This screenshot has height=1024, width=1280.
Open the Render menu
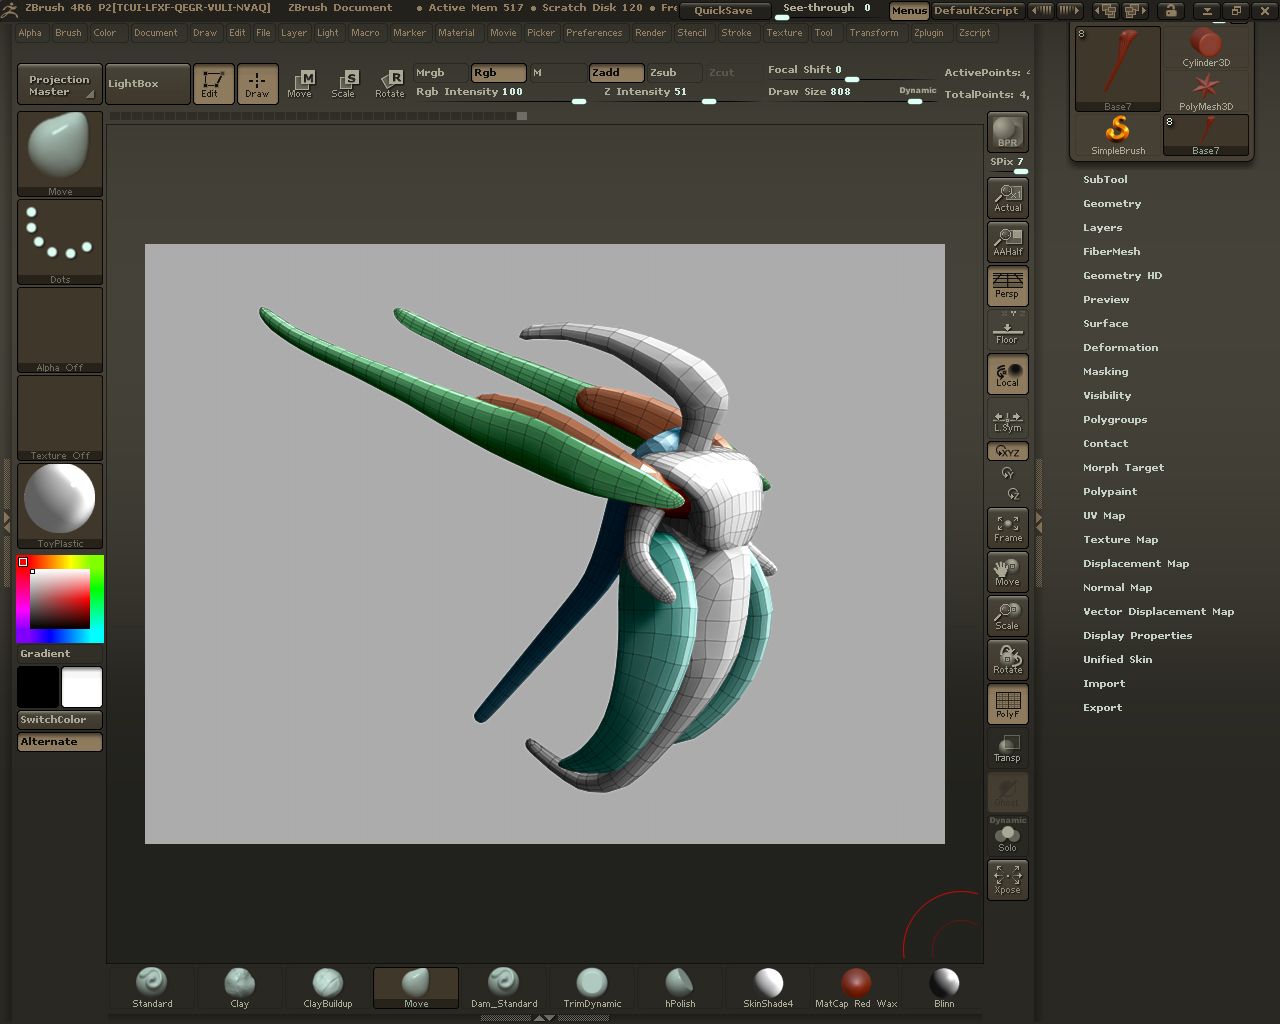point(650,33)
